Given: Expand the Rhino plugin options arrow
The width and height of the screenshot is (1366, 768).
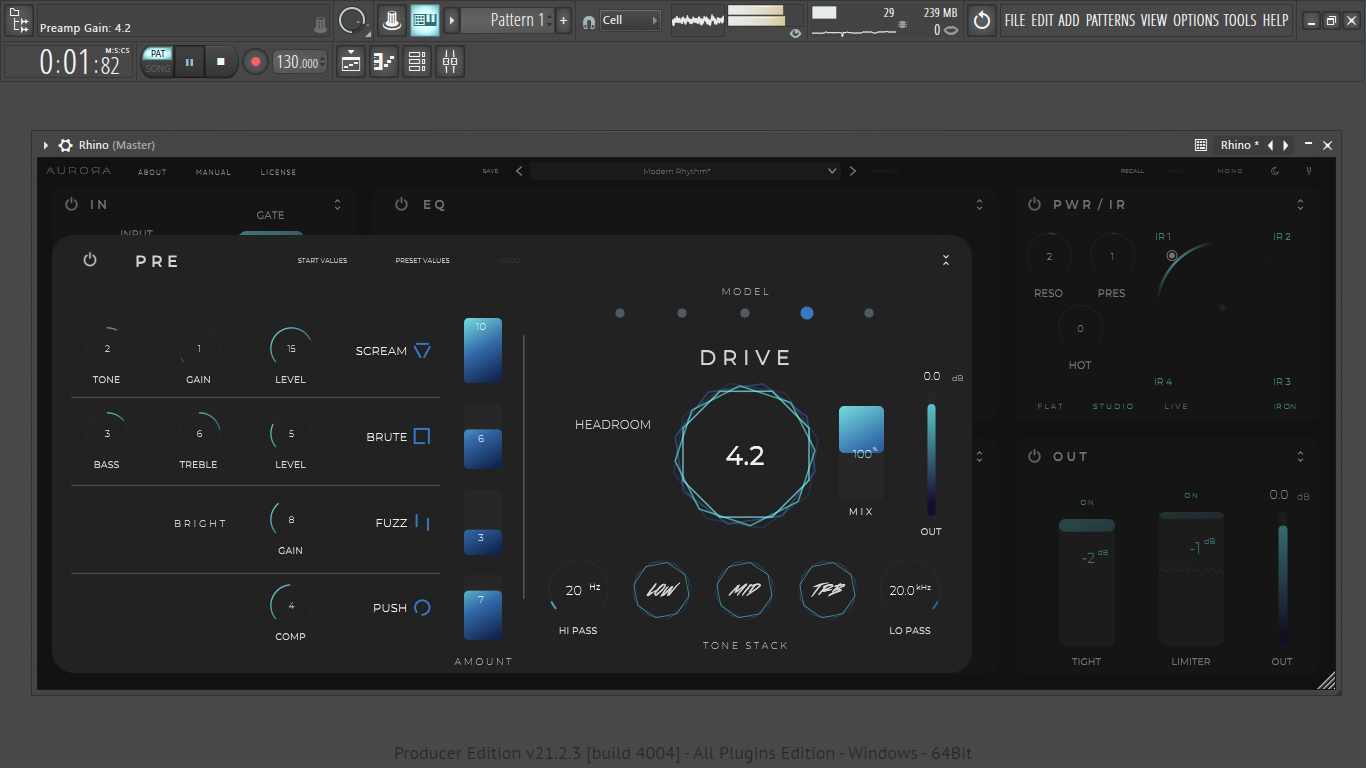Looking at the screenshot, I should (46, 145).
